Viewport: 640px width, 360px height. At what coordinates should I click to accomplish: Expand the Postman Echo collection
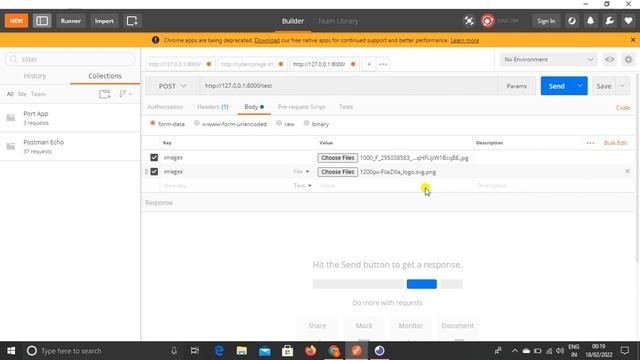[x=70, y=146]
